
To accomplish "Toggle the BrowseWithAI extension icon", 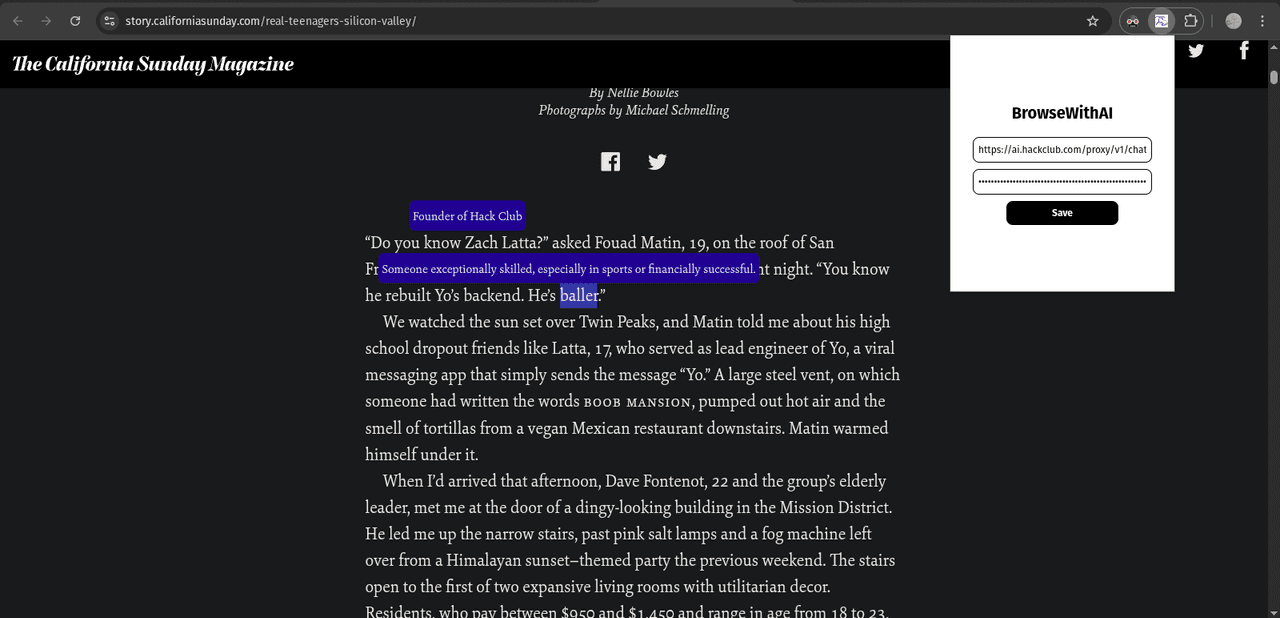I will 1161,21.
